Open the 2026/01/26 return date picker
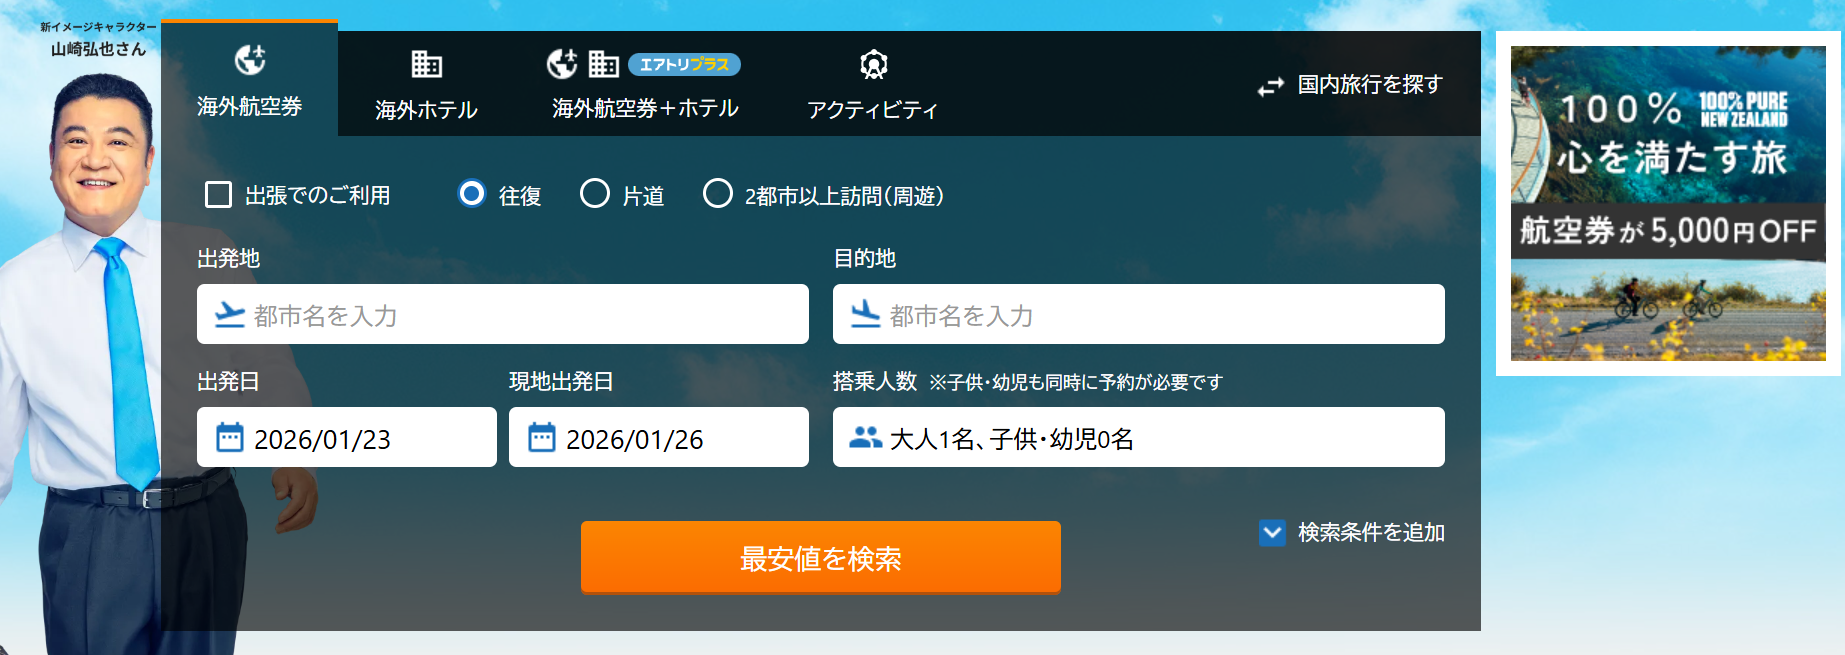Screen dimensions: 1845x655 pyautogui.click(x=658, y=438)
